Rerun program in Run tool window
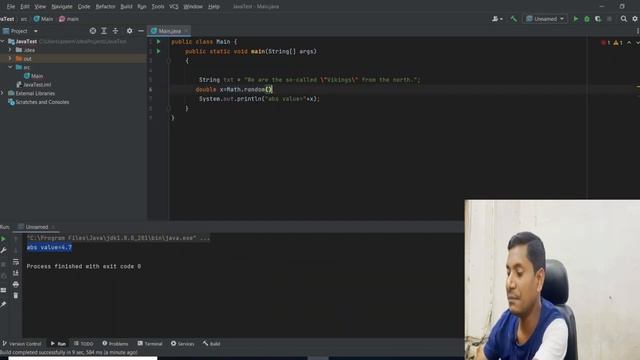 3,239
